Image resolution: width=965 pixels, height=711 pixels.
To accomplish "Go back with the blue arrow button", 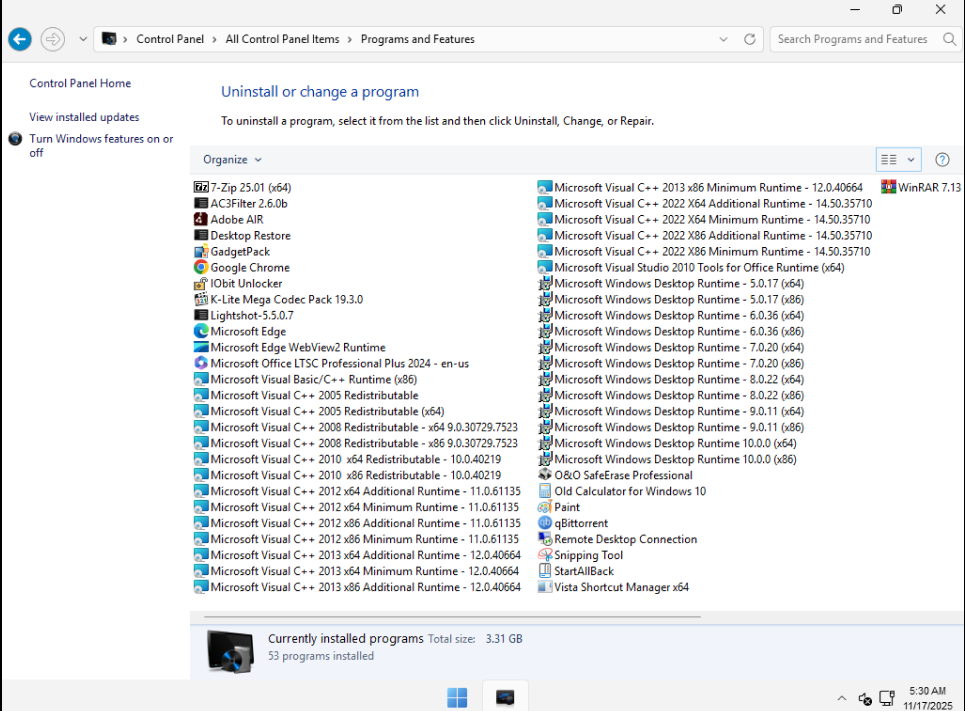I will (20, 39).
